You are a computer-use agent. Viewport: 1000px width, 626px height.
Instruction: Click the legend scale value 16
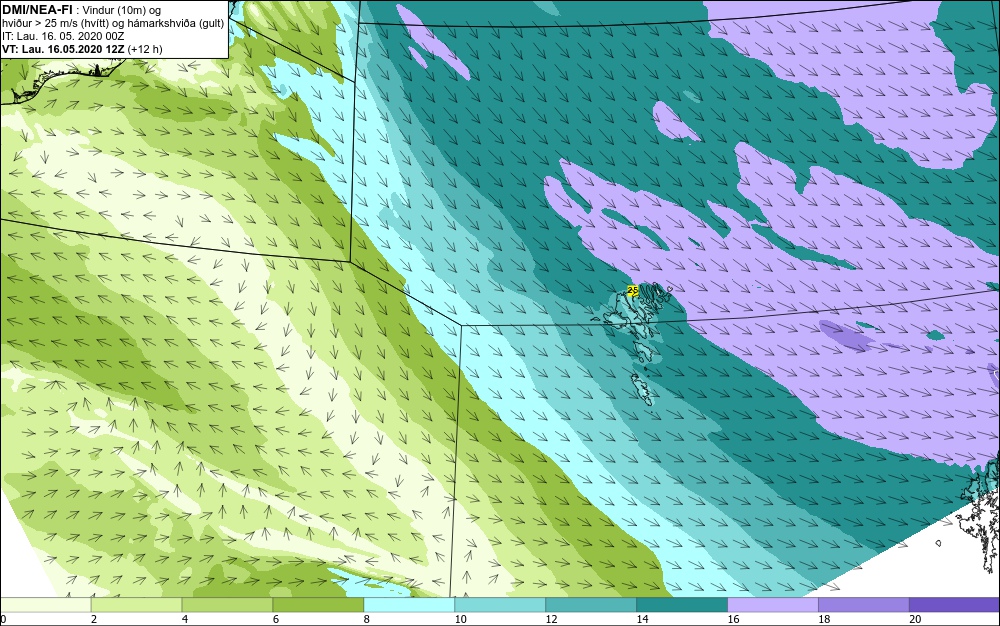[733, 619]
